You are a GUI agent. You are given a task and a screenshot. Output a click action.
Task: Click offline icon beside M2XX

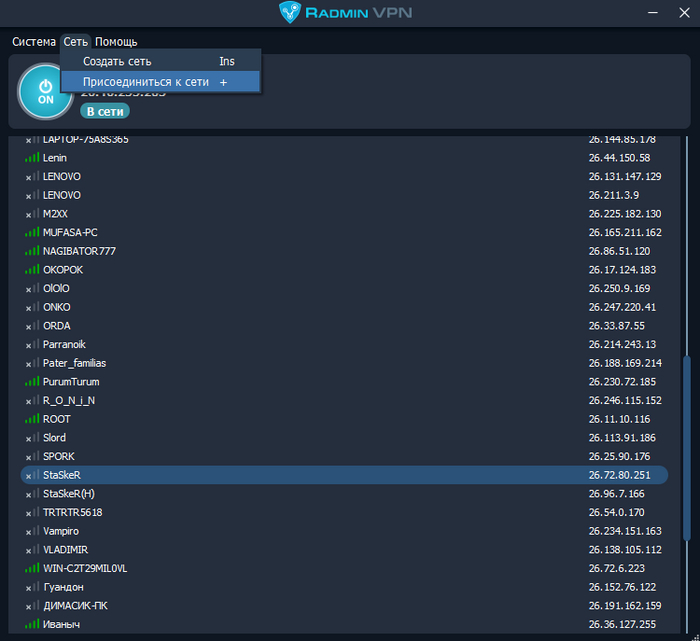32,214
